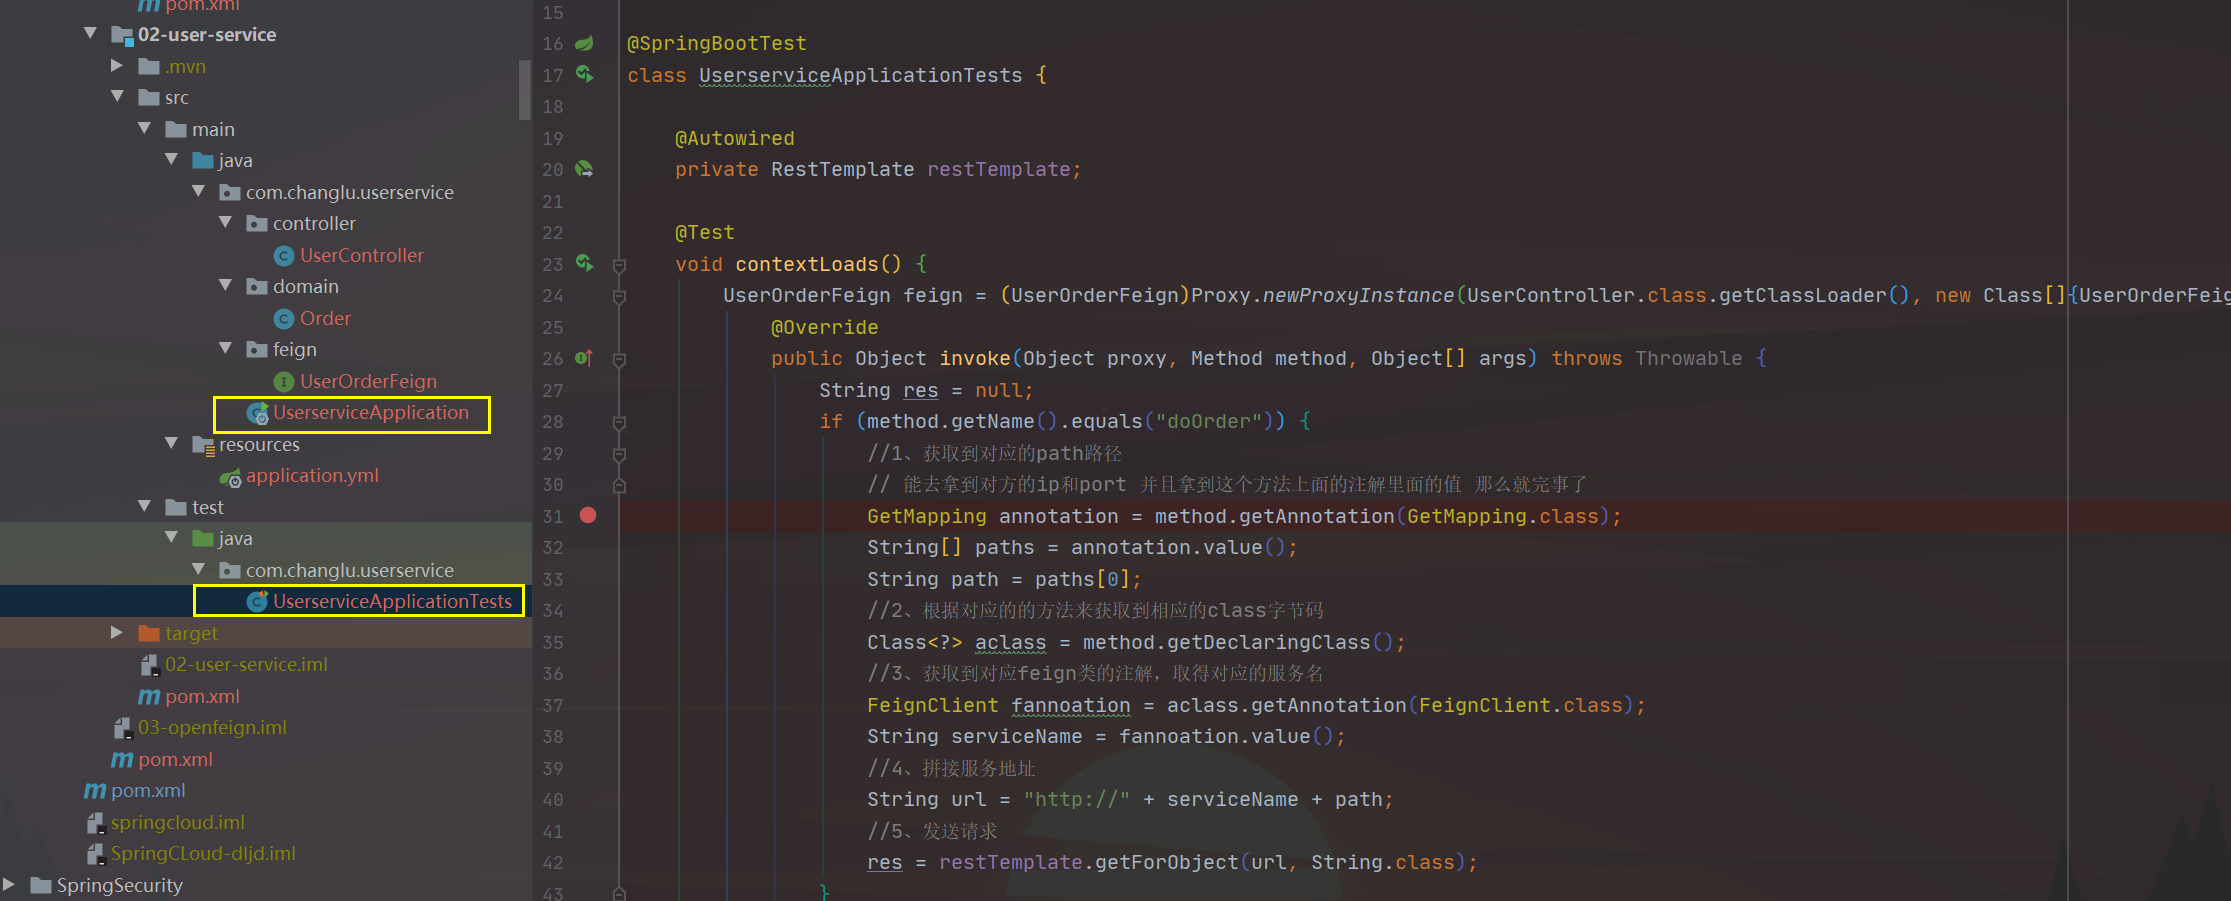
Task: Collapse the domain package
Action: coord(226,286)
